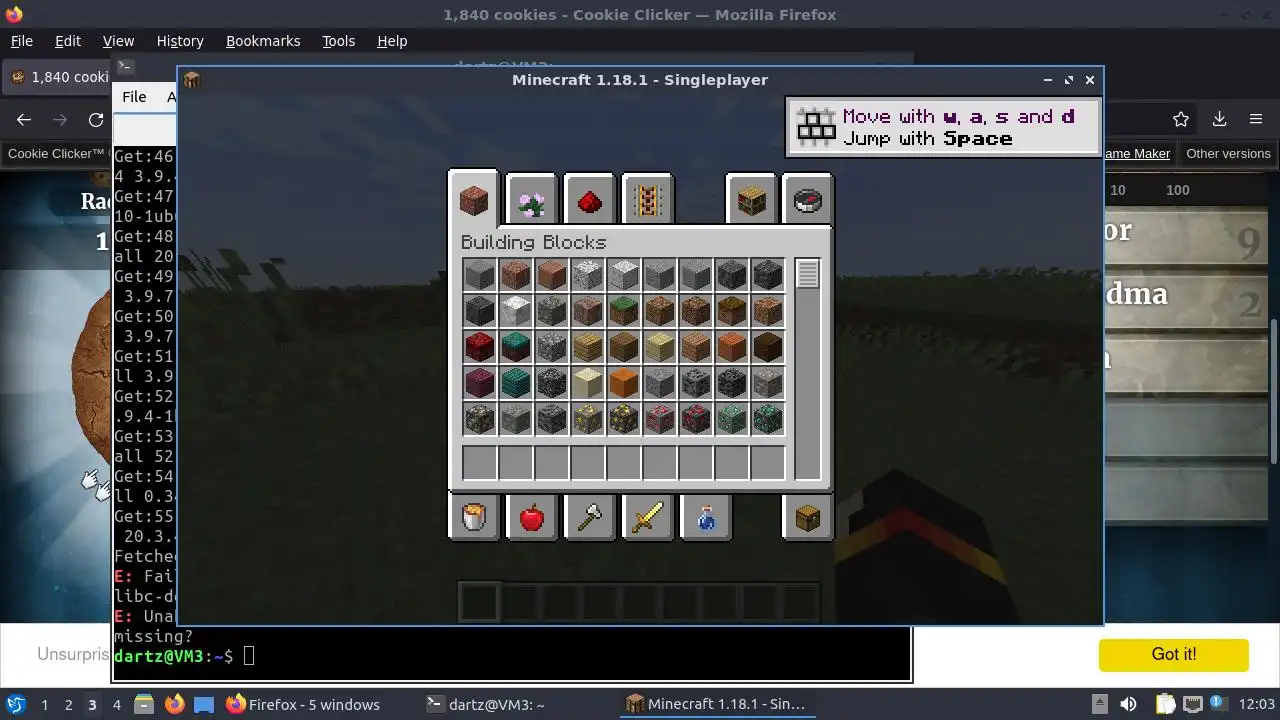The height and width of the screenshot is (720, 1280).
Task: Open Firefox Bookmarks menu
Action: [263, 41]
